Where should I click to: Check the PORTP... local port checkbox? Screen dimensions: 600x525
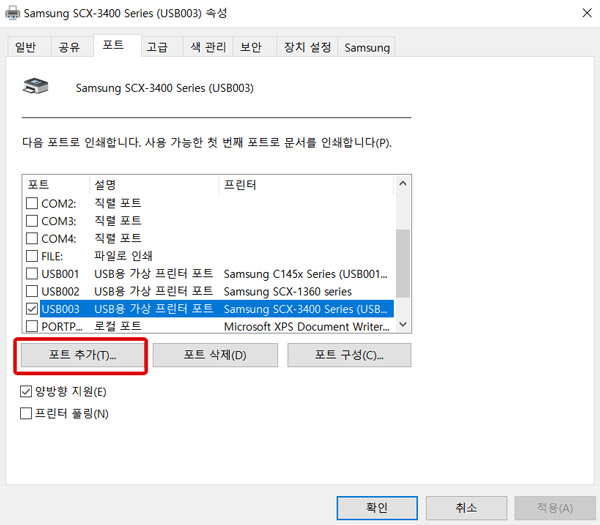[x=32, y=326]
